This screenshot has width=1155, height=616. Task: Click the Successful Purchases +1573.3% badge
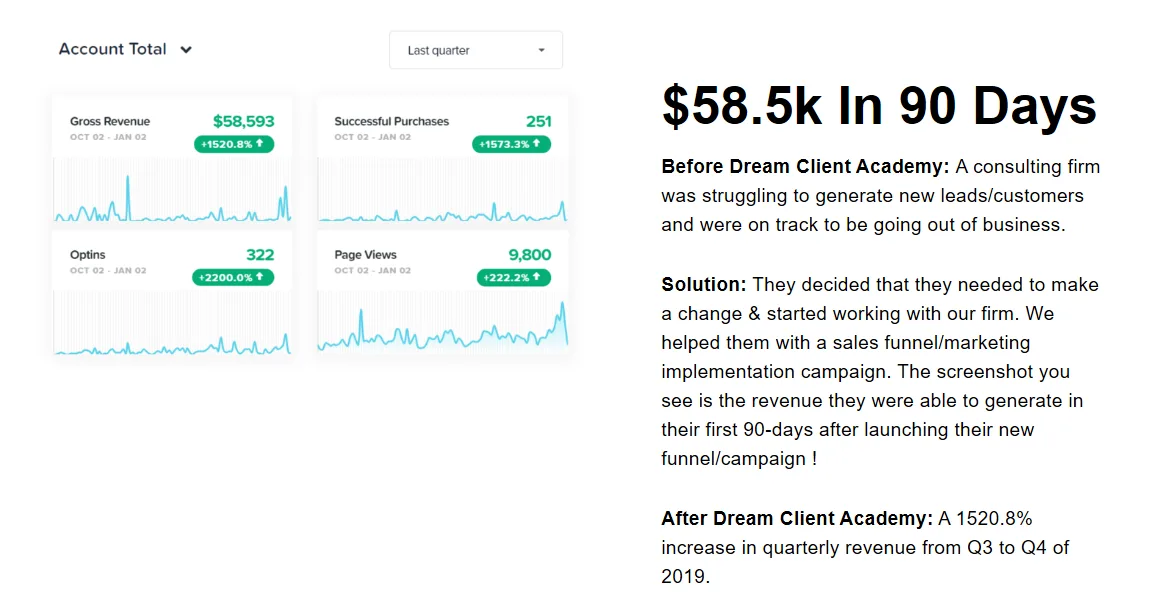pos(511,144)
